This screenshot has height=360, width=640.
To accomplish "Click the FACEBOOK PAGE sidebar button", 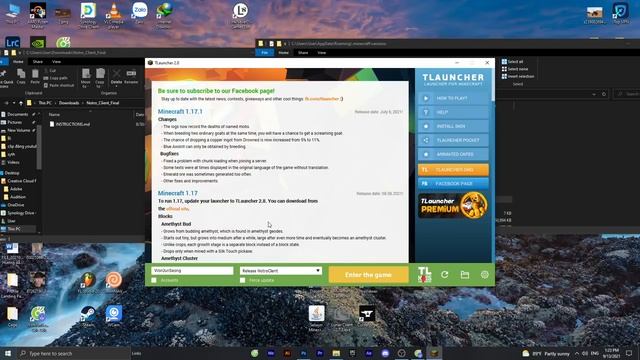I will pos(453,184).
